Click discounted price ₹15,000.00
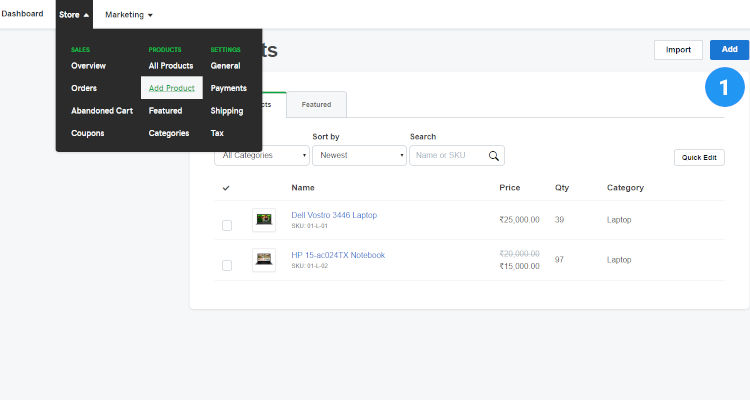 pos(519,267)
